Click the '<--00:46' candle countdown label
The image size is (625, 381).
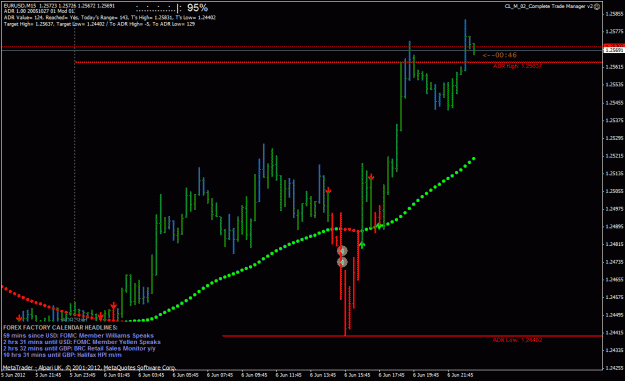click(499, 55)
